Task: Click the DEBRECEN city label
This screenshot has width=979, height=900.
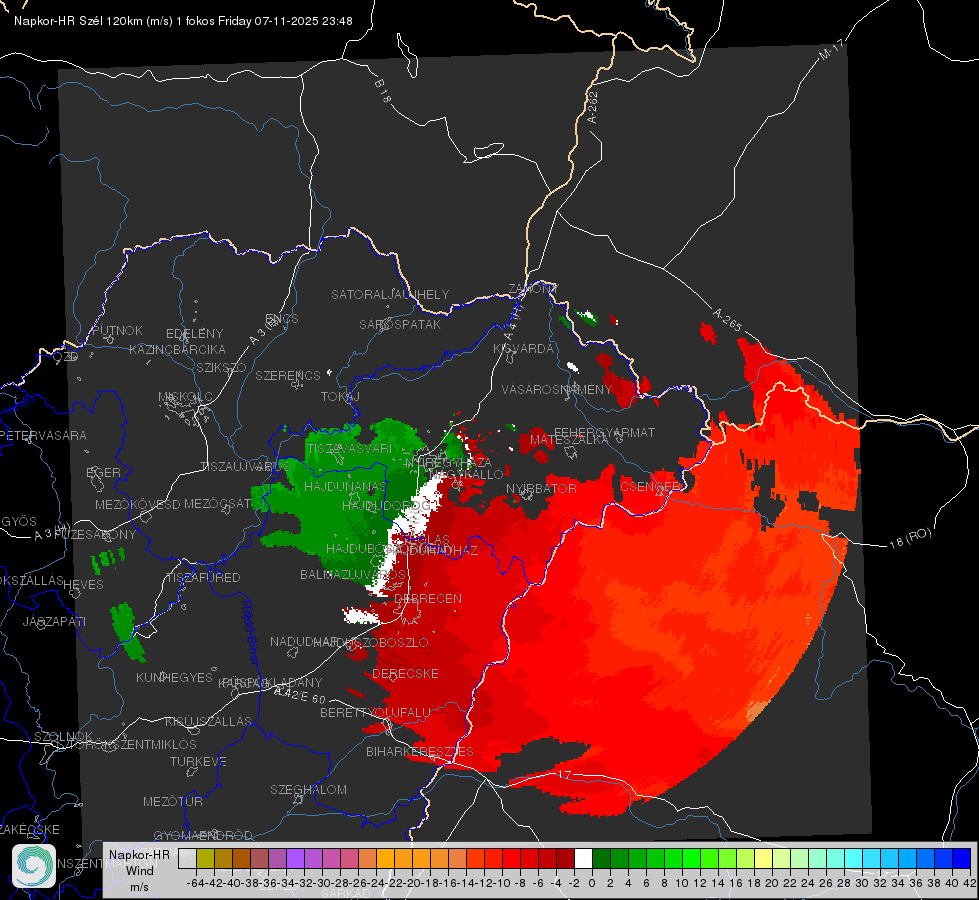Action: [428, 598]
